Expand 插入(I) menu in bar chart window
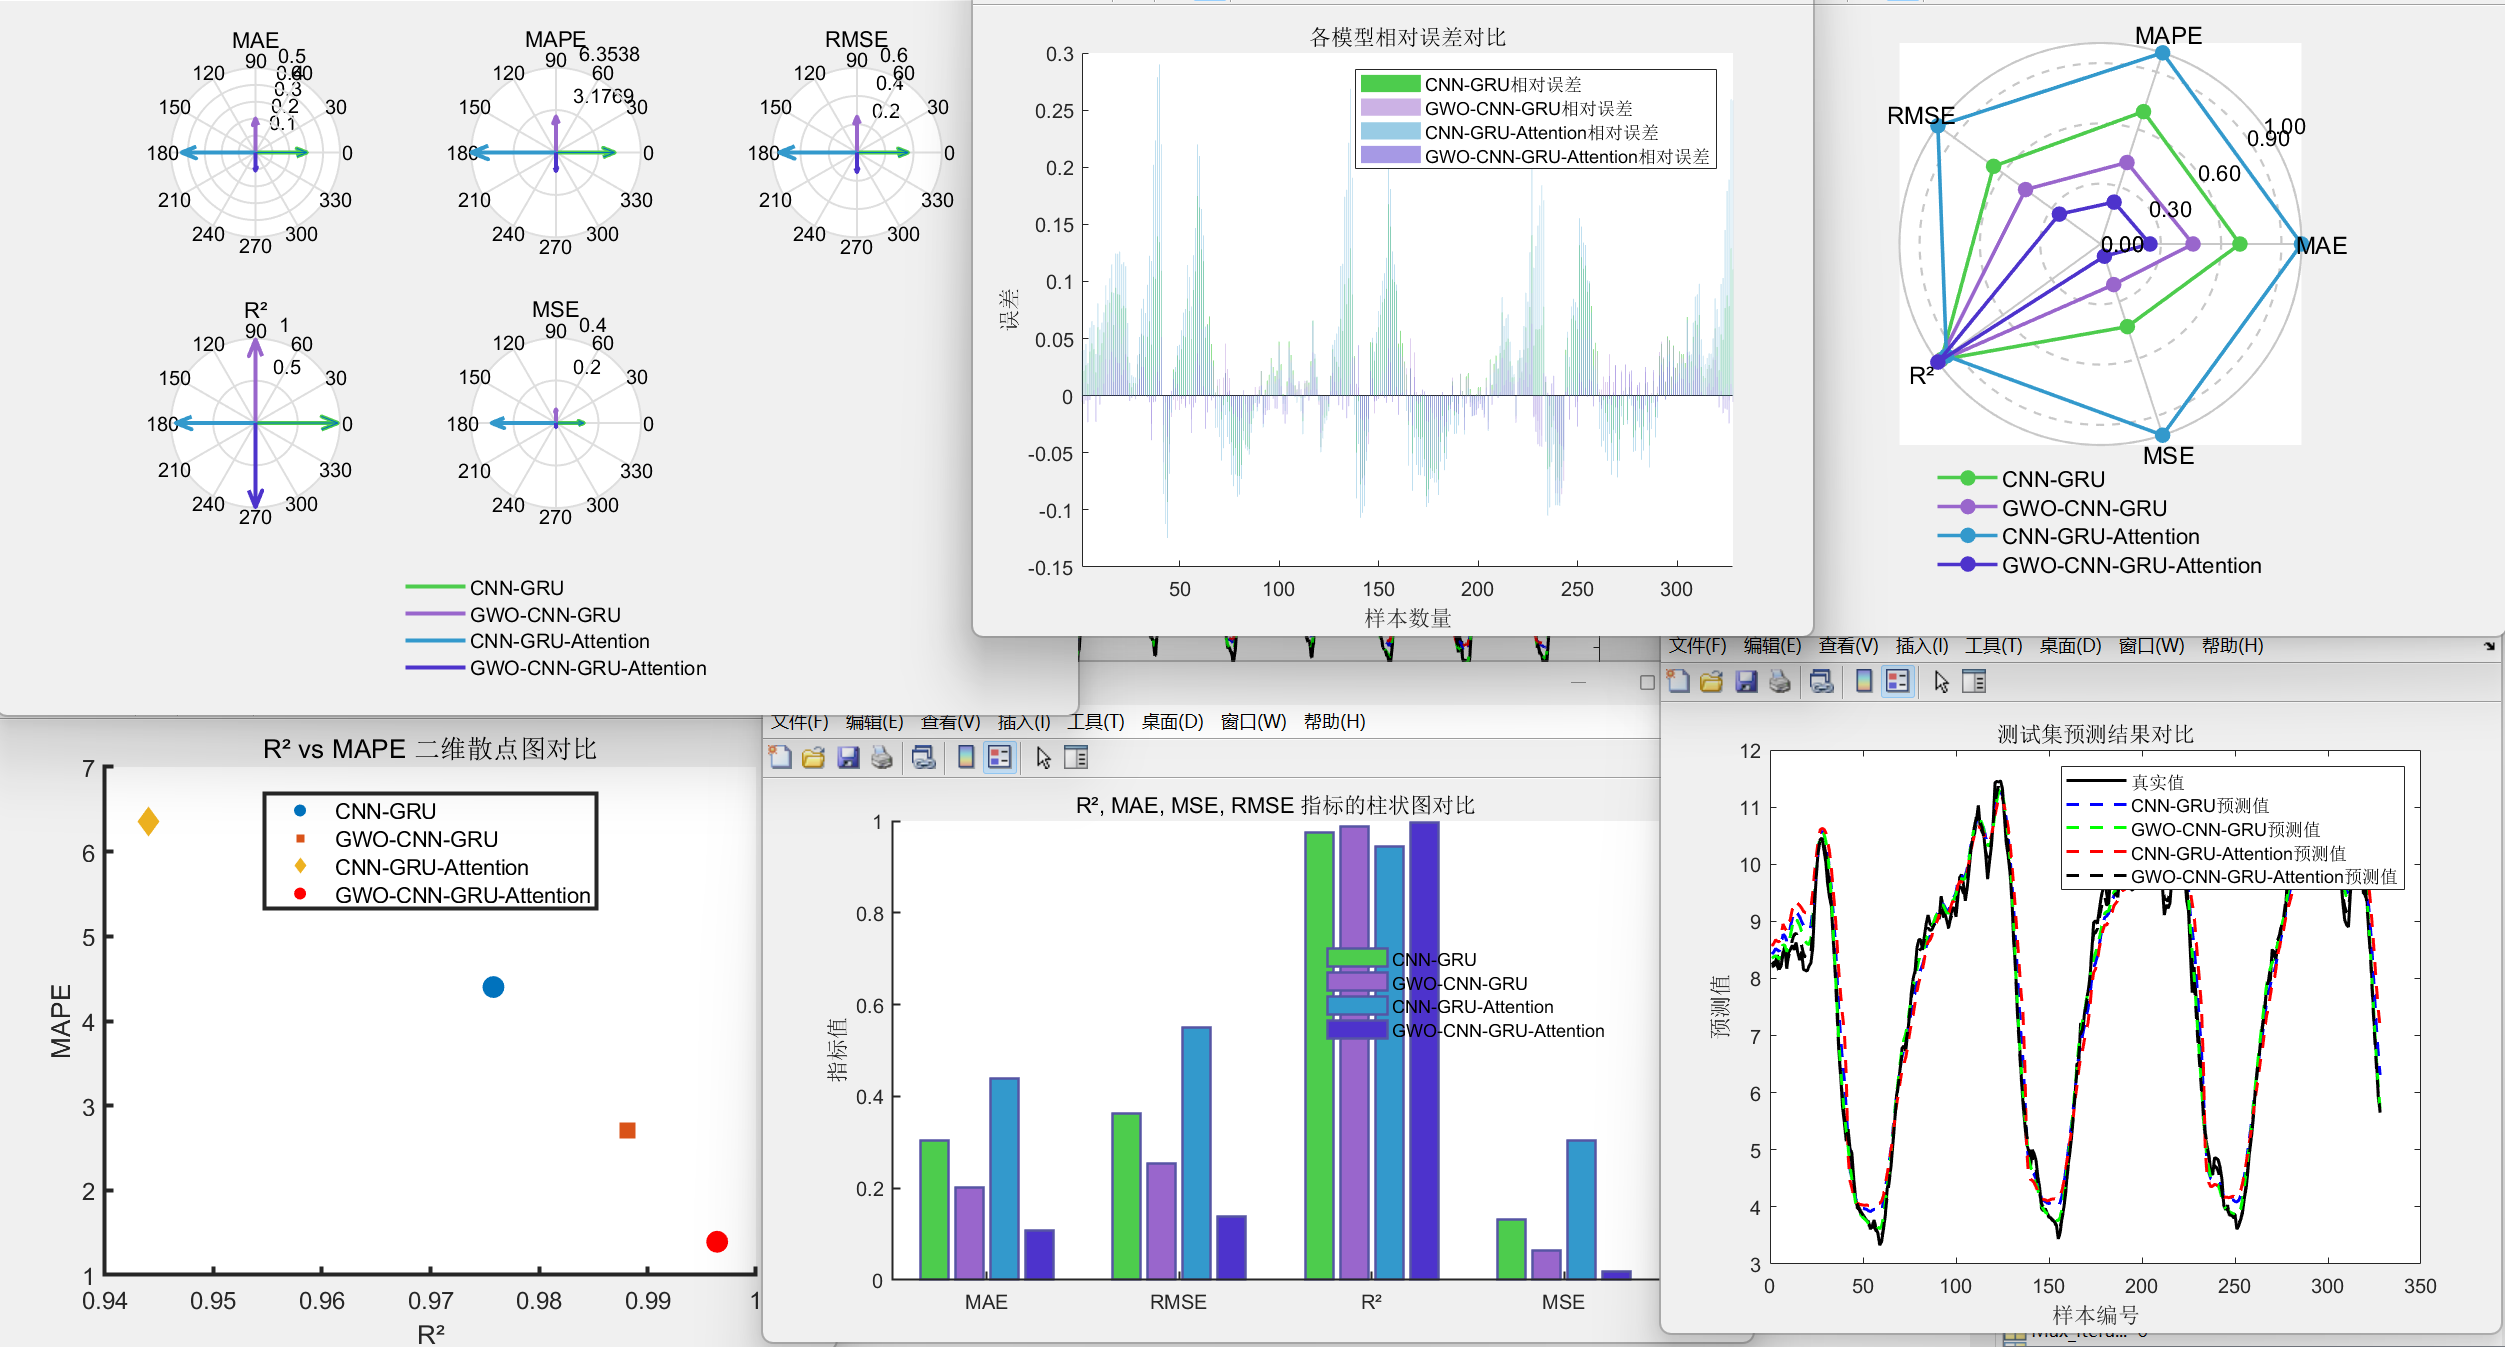The image size is (2505, 1347). pyautogui.click(x=1023, y=722)
